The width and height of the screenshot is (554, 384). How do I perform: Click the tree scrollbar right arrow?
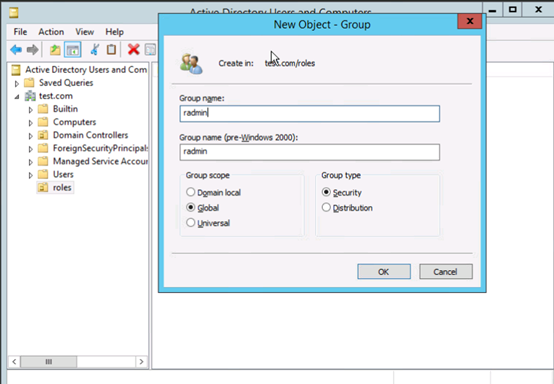point(141,361)
